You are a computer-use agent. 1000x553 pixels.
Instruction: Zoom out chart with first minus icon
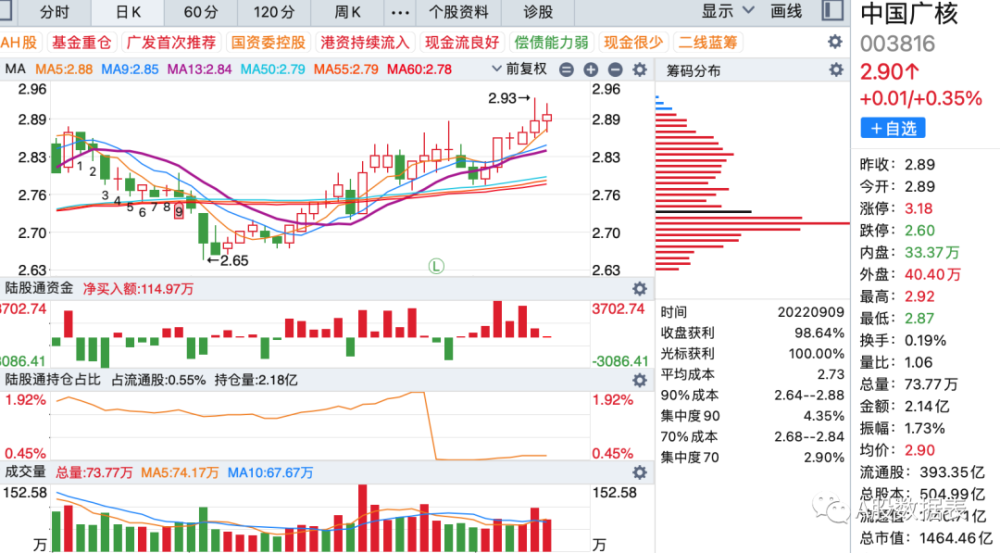(566, 70)
